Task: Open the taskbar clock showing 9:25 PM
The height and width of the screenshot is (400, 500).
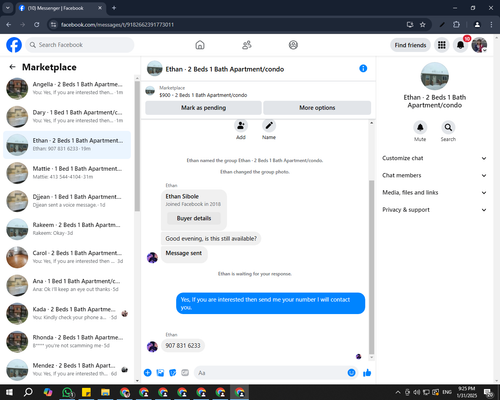Action: pyautogui.click(x=467, y=392)
